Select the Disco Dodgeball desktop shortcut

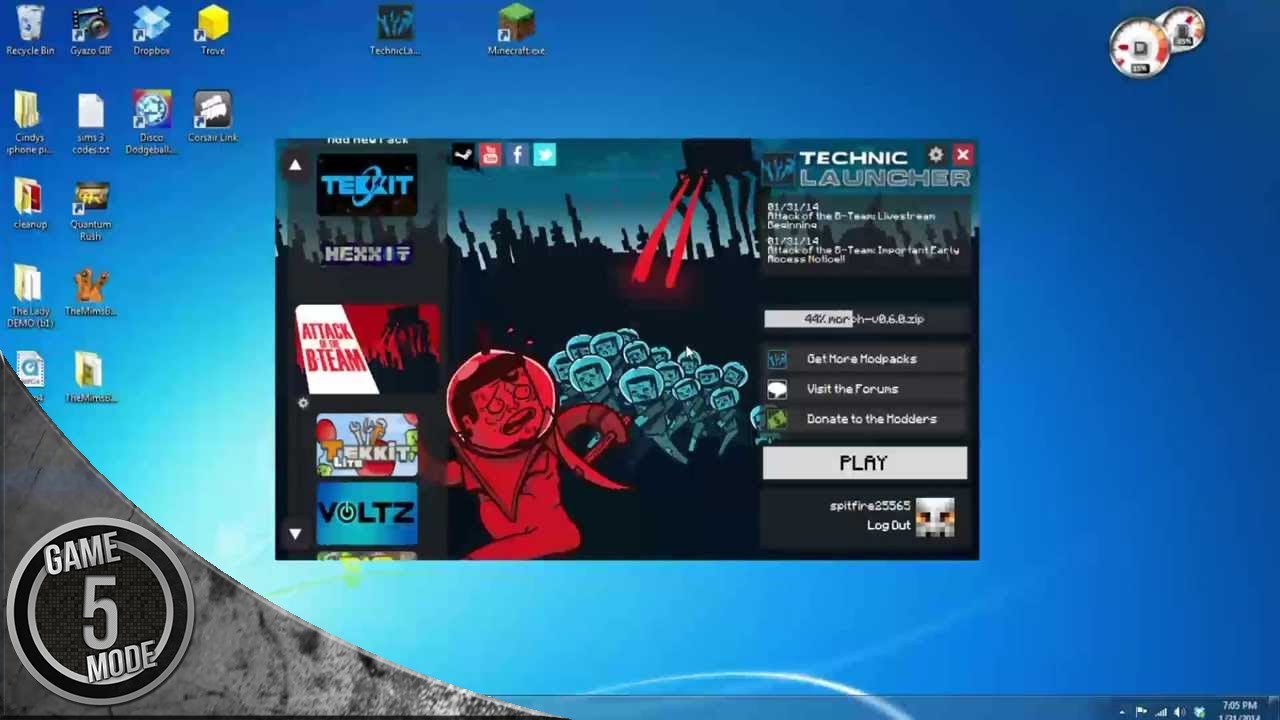(152, 123)
